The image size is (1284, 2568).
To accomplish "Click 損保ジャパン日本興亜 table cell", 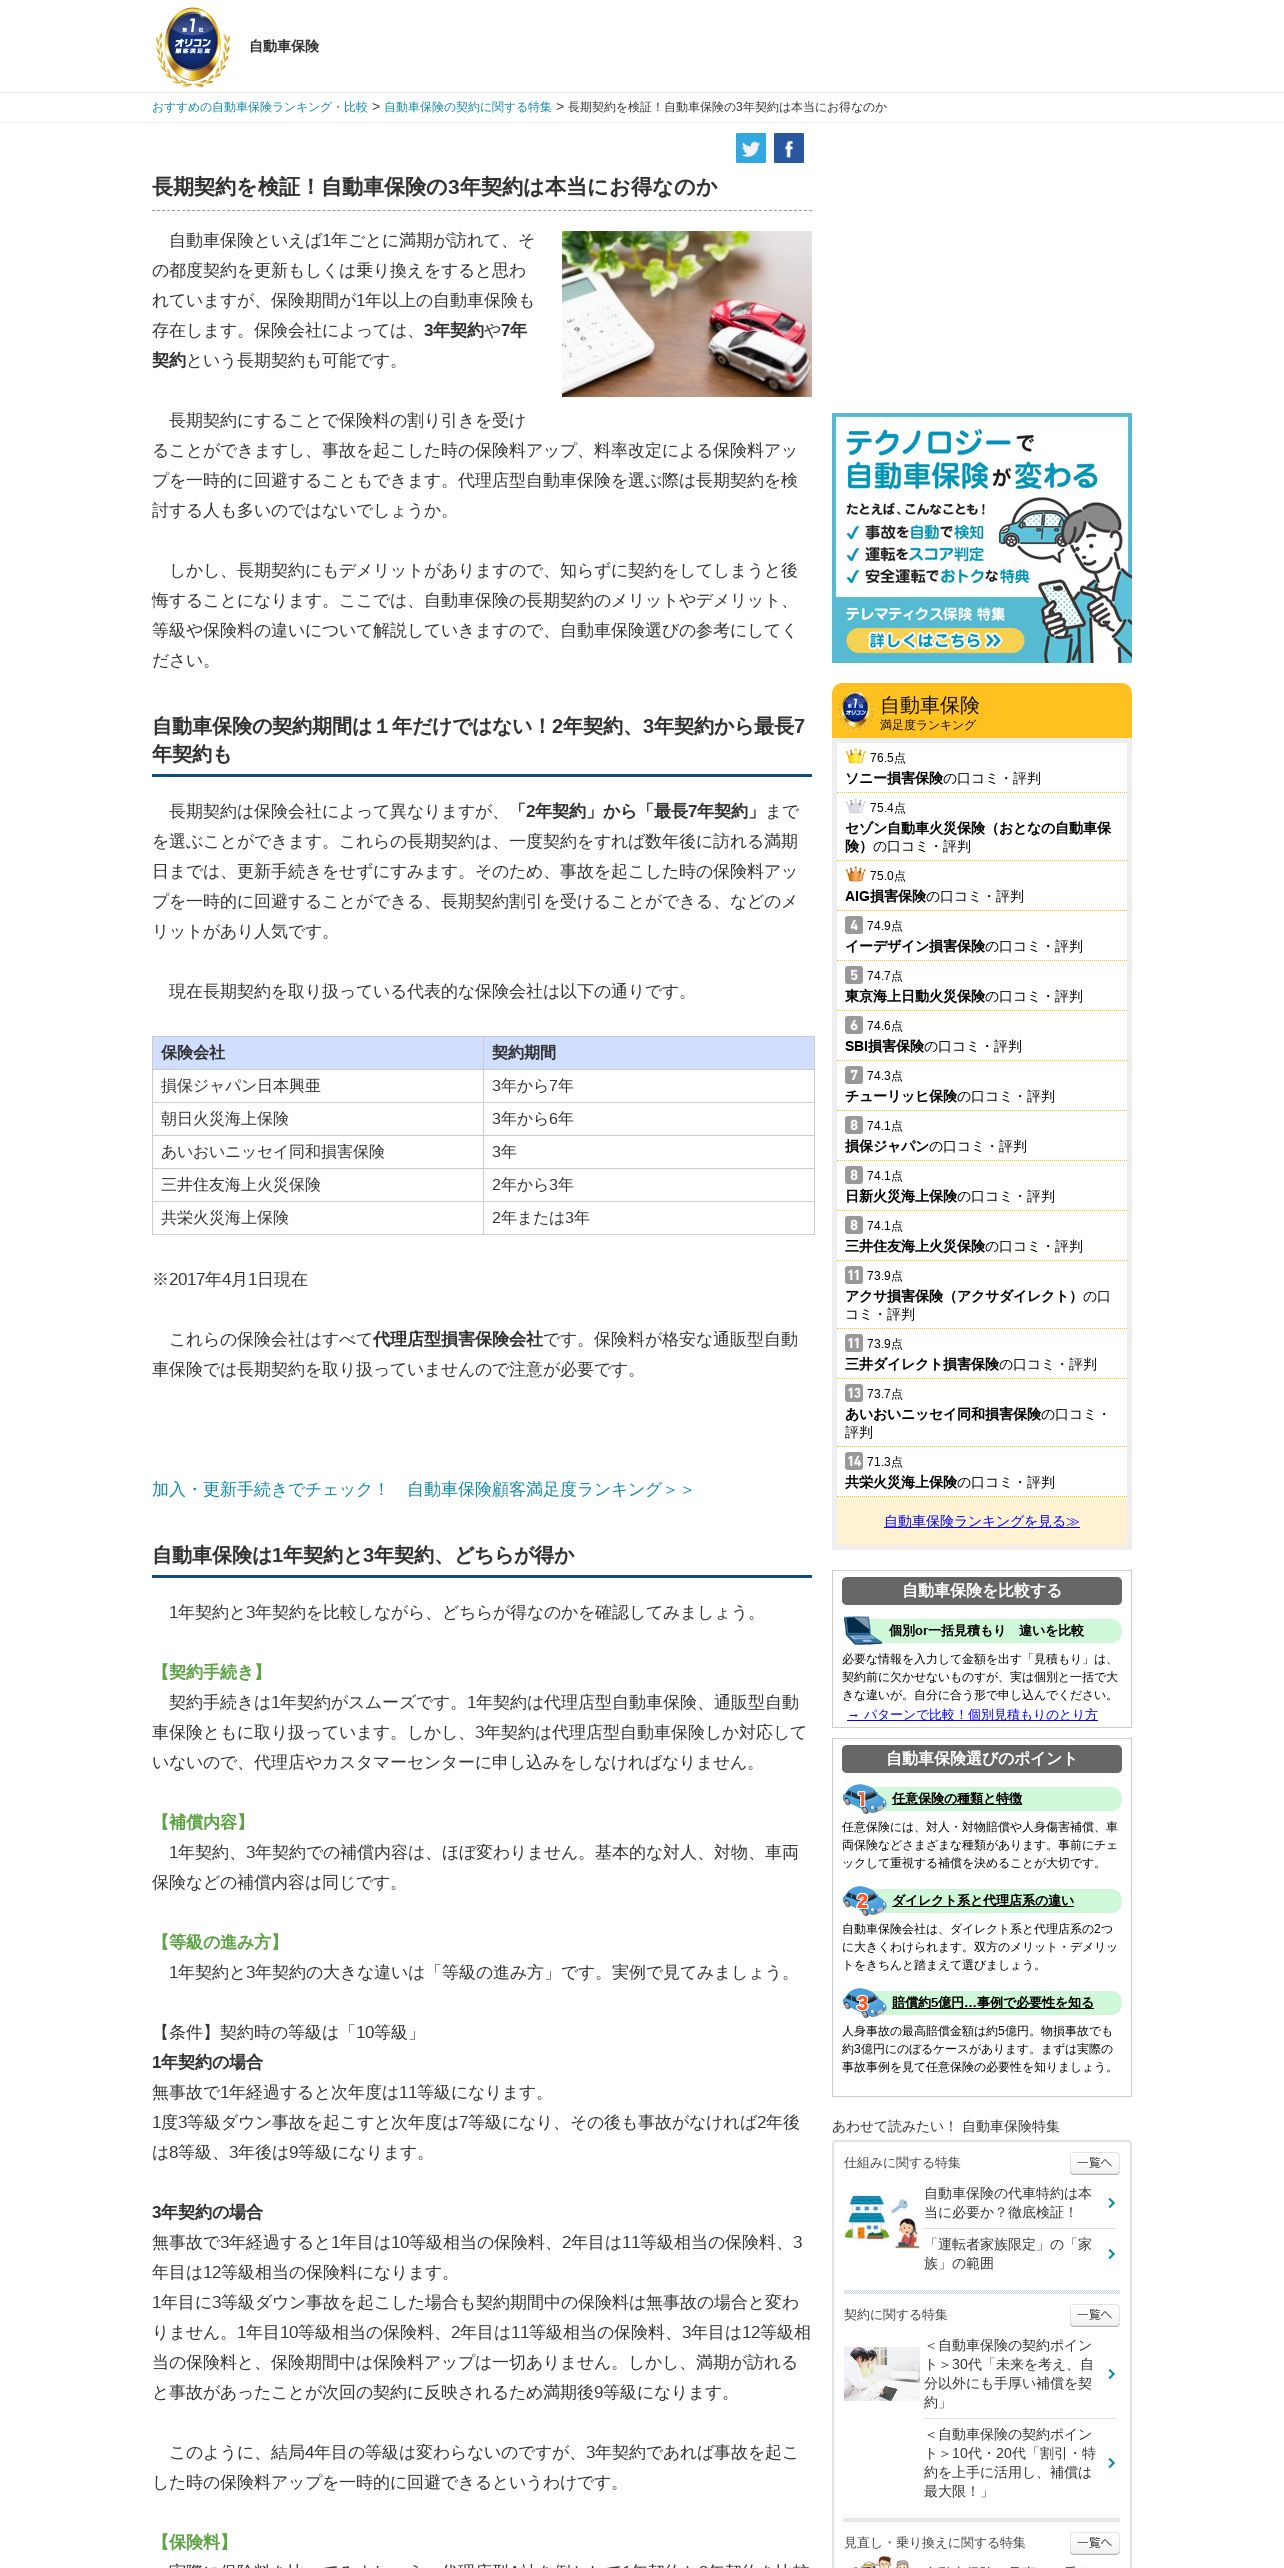I will tap(318, 1086).
